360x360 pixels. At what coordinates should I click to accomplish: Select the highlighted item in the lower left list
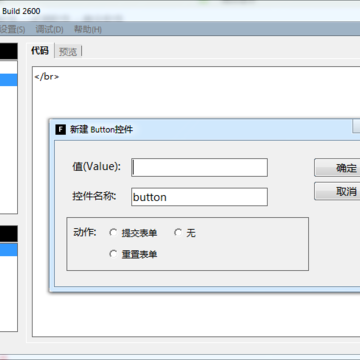(x=9, y=250)
